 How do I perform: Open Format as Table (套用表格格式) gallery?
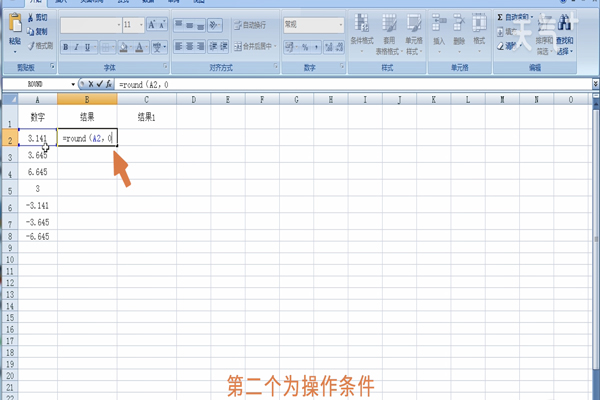tap(389, 34)
